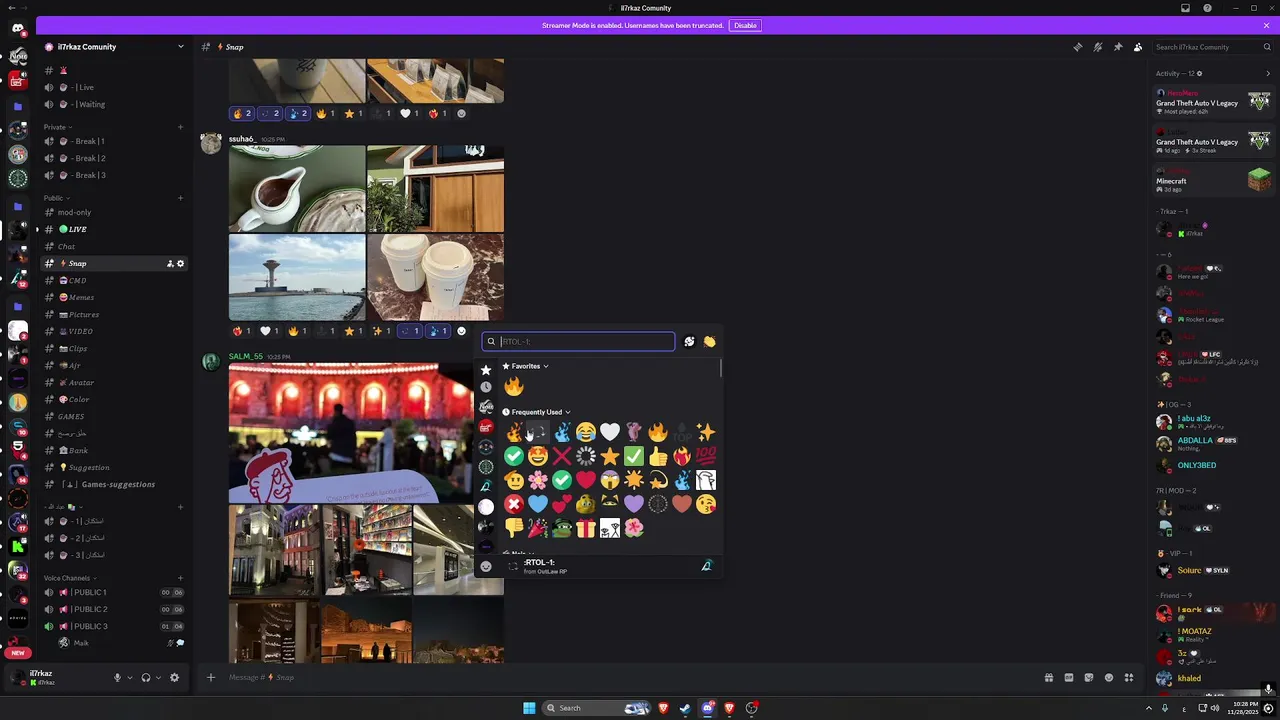Join the Break | 1 voice channel

(114, 141)
